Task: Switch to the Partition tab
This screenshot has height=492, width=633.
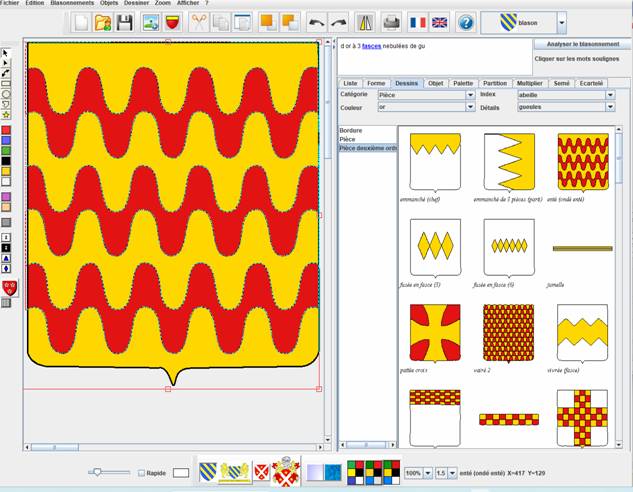Action: point(495,83)
